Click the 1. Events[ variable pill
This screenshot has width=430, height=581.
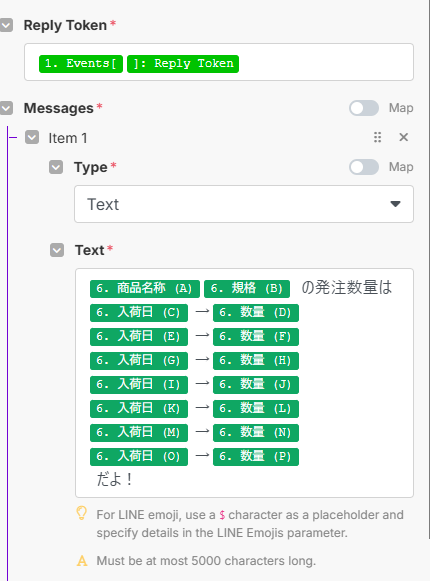[81, 64]
